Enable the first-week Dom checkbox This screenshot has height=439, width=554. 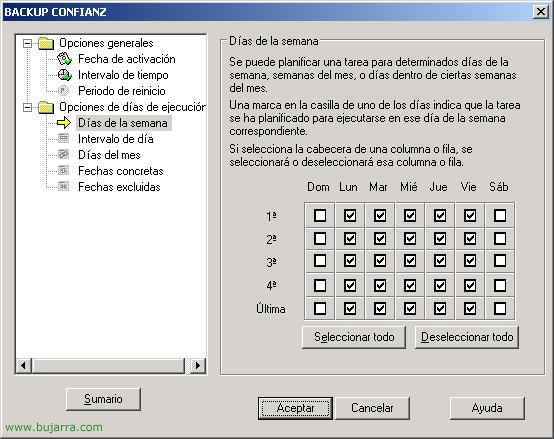point(320,215)
